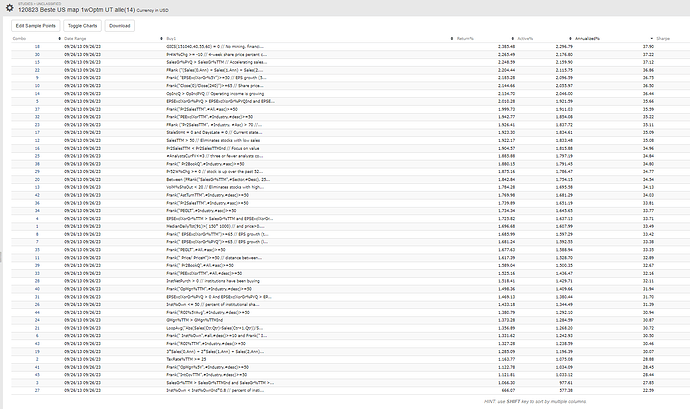Image resolution: width=690 pixels, height=409 pixels.
Task: Open combo 5 link
Action: click(37, 101)
